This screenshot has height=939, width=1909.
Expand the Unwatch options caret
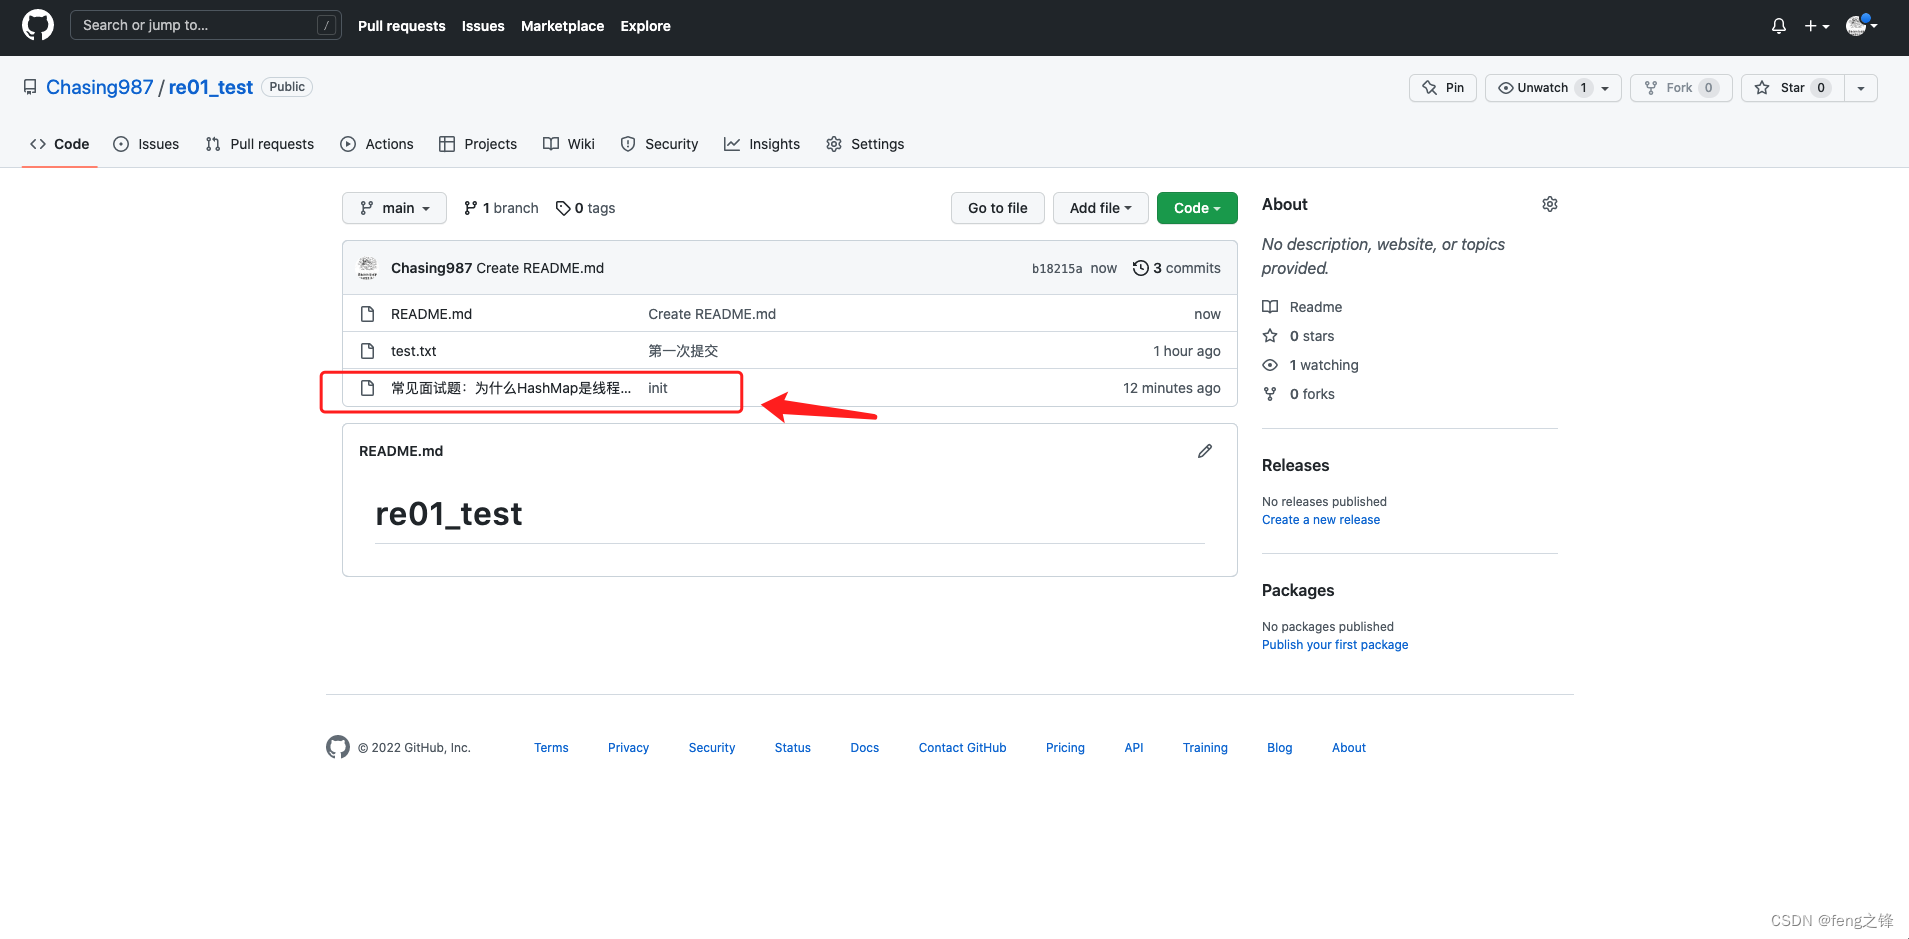pos(1606,88)
